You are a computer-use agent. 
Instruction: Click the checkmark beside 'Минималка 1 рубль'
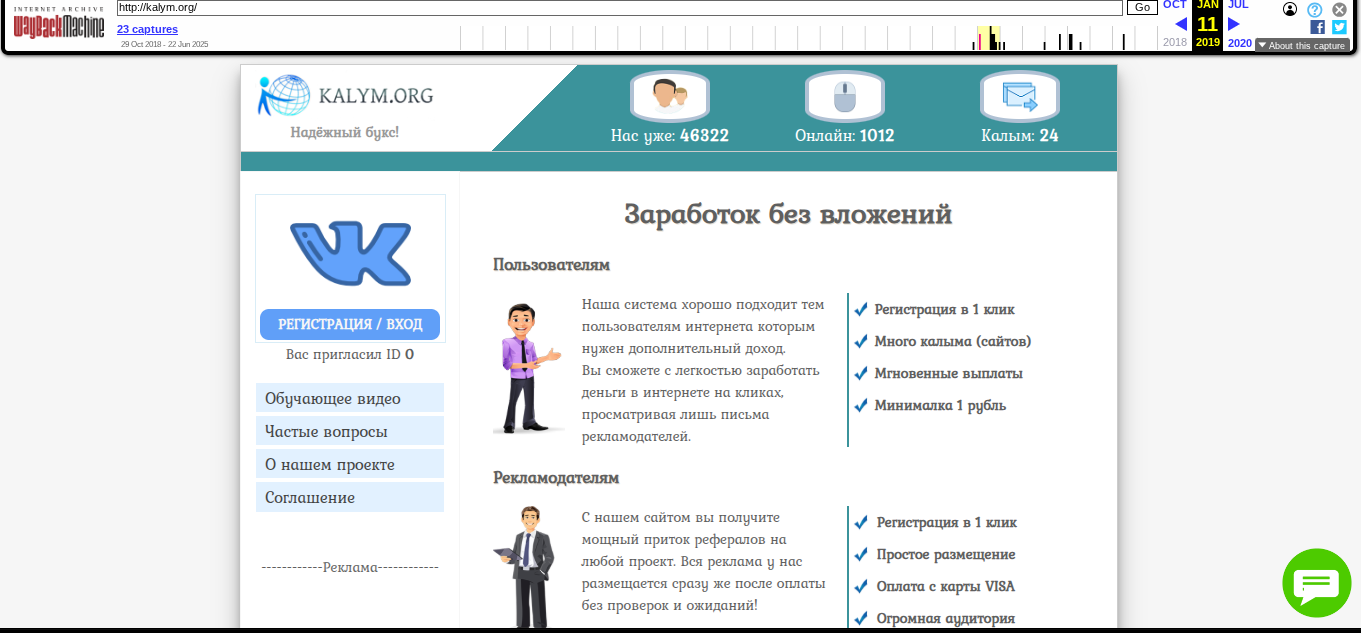click(x=860, y=405)
